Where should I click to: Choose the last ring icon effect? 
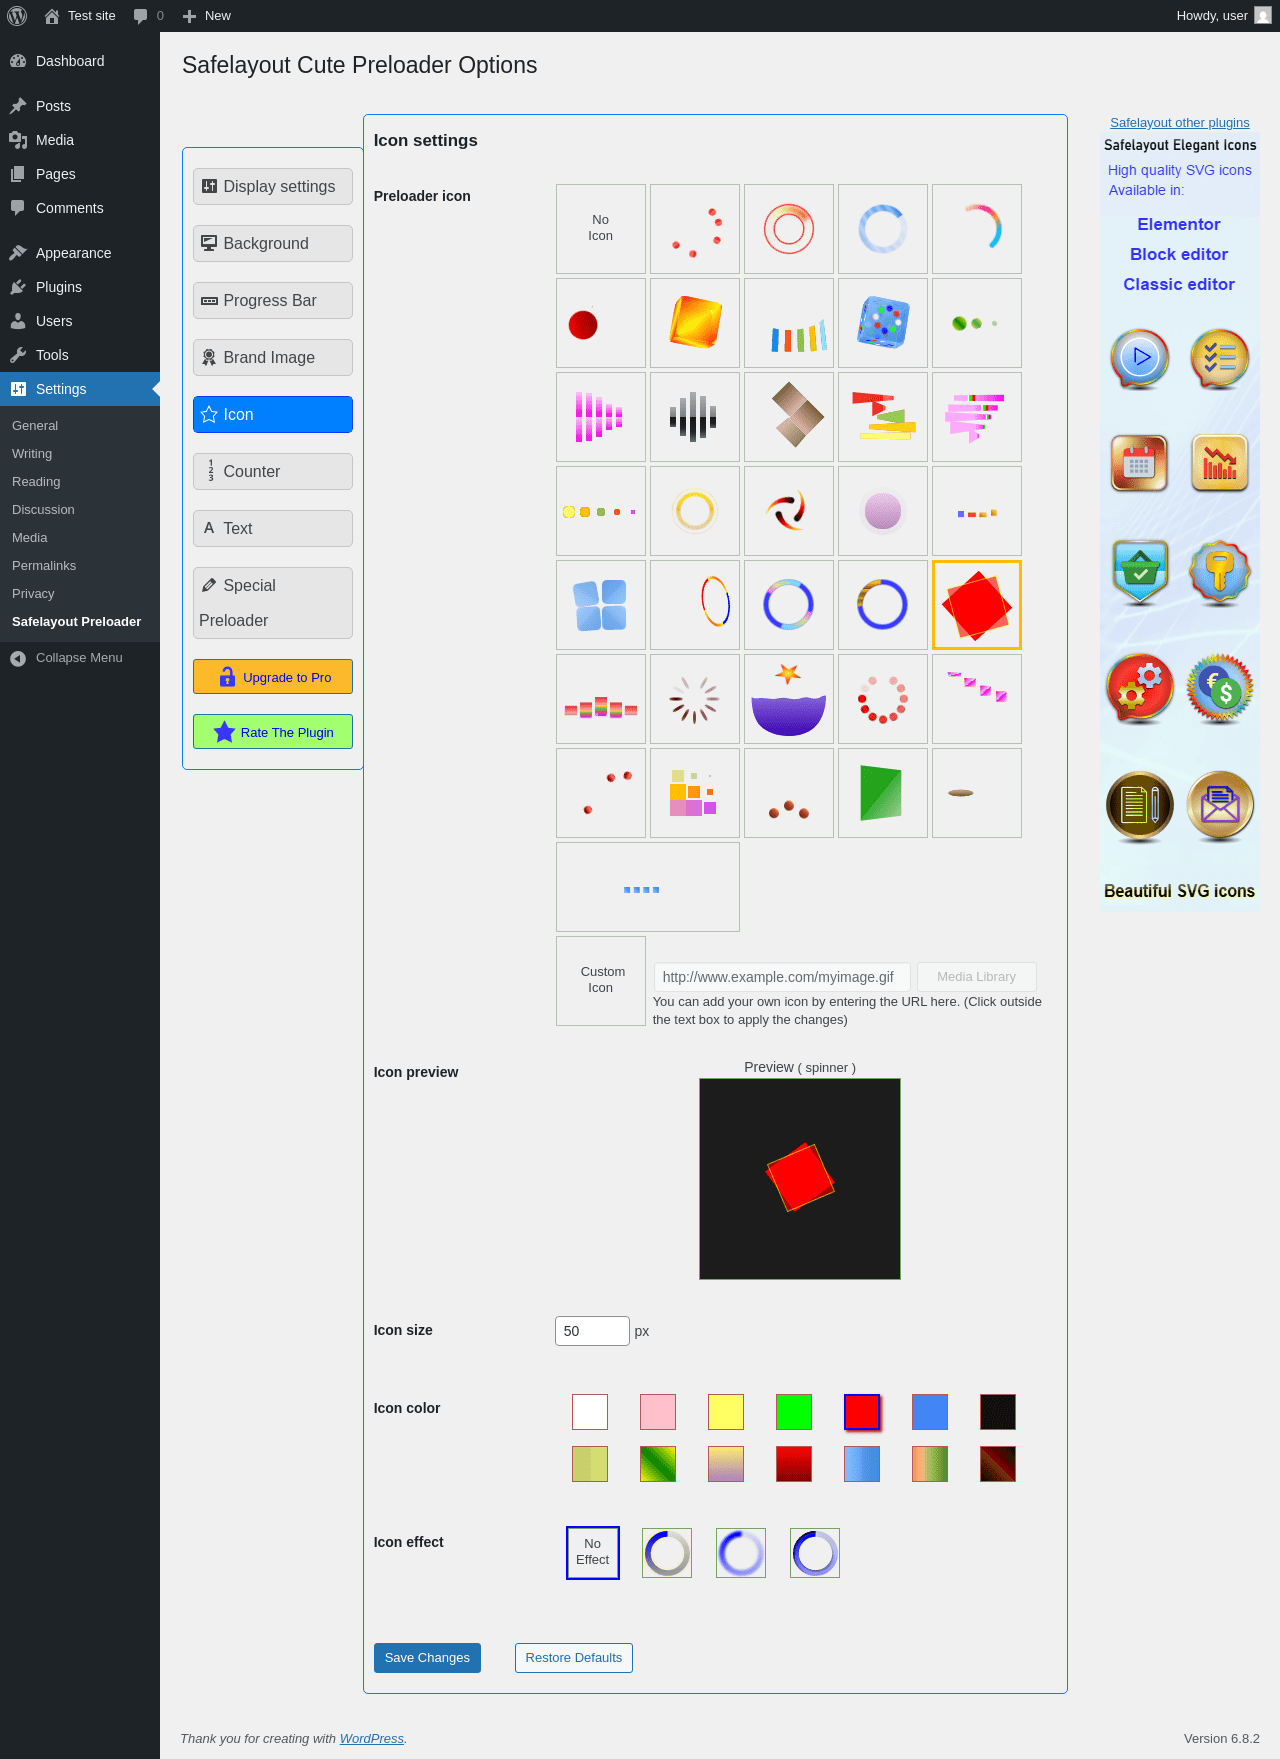pyautogui.click(x=815, y=1553)
